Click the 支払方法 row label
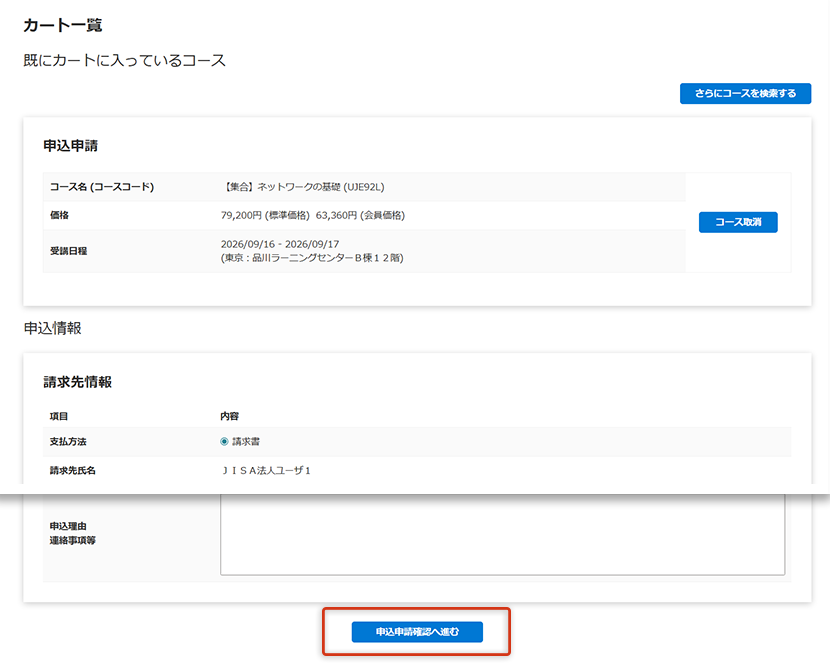This screenshot has width=830, height=664. tap(68, 441)
